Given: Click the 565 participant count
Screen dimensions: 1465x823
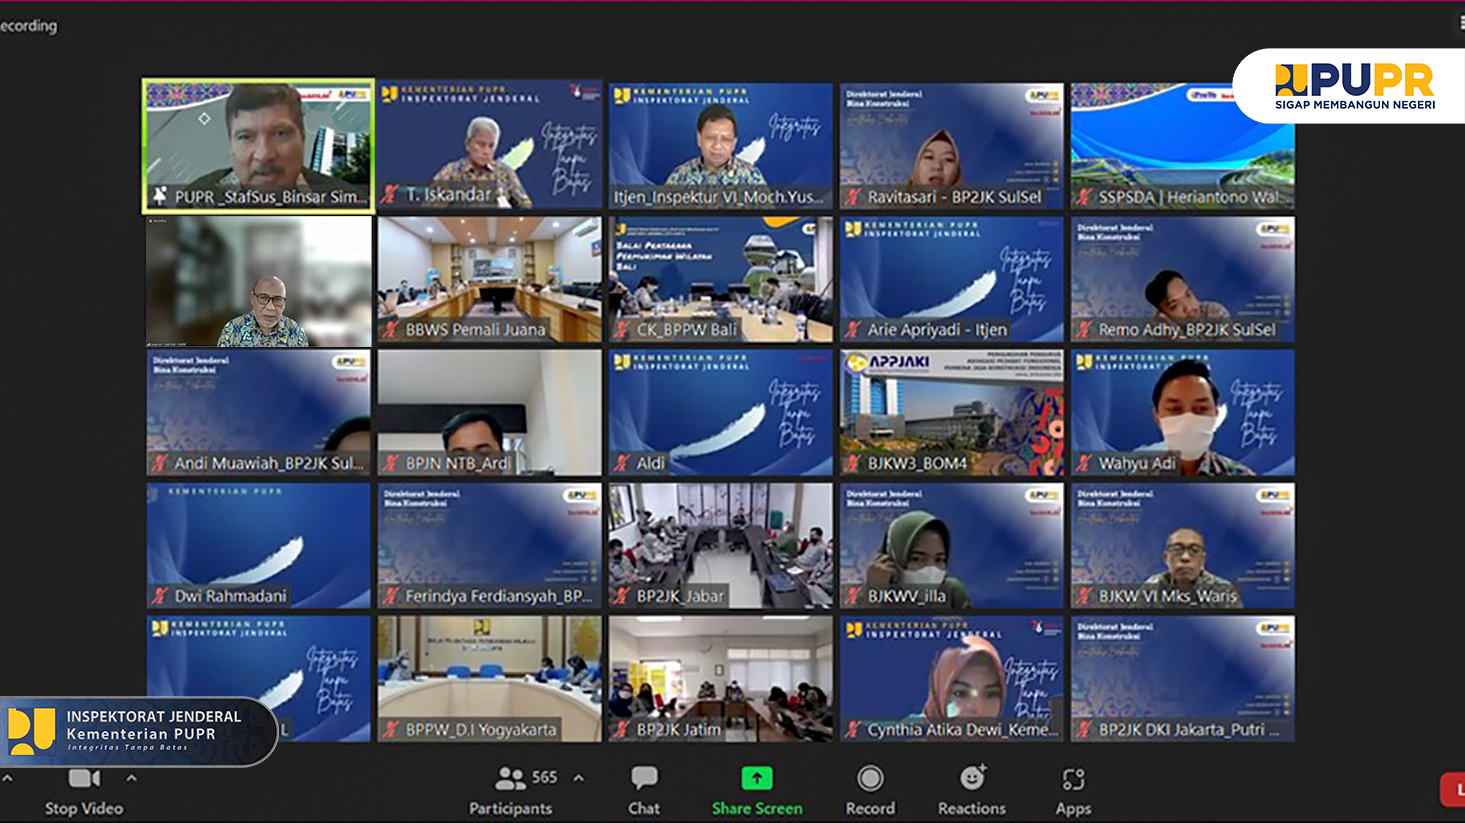Looking at the screenshot, I should point(545,777).
